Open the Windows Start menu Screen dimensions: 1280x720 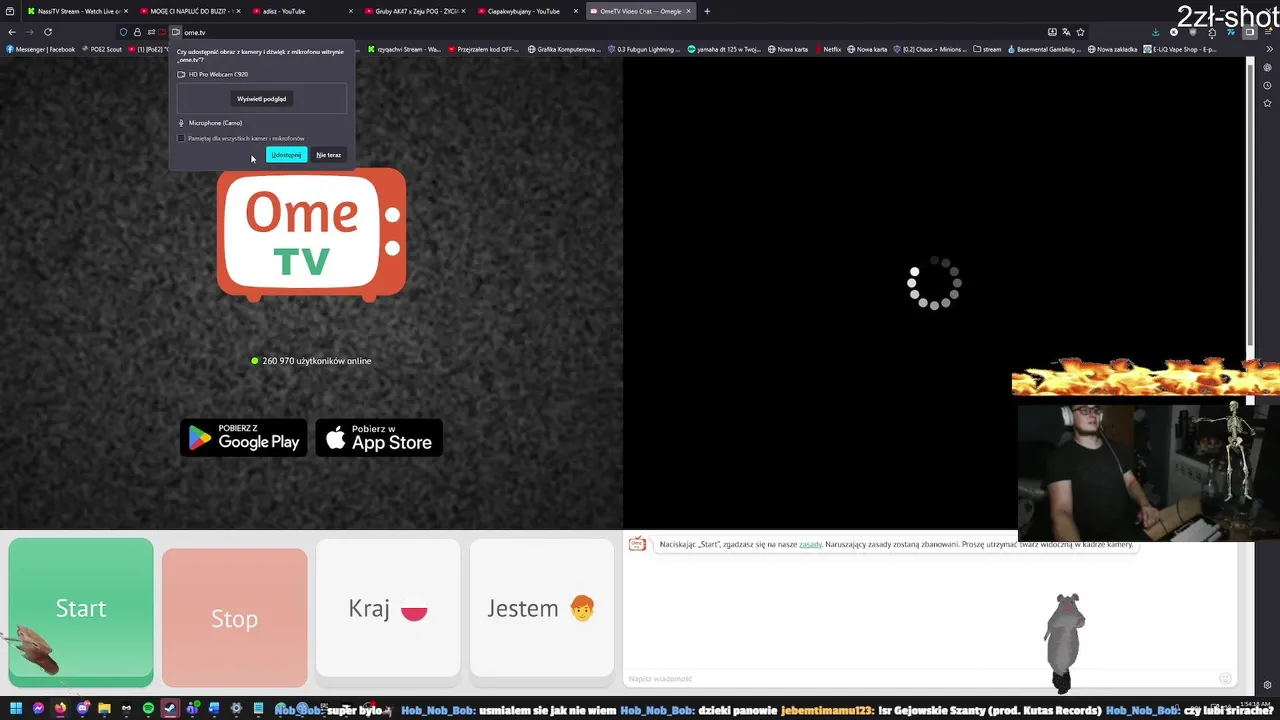click(16, 708)
